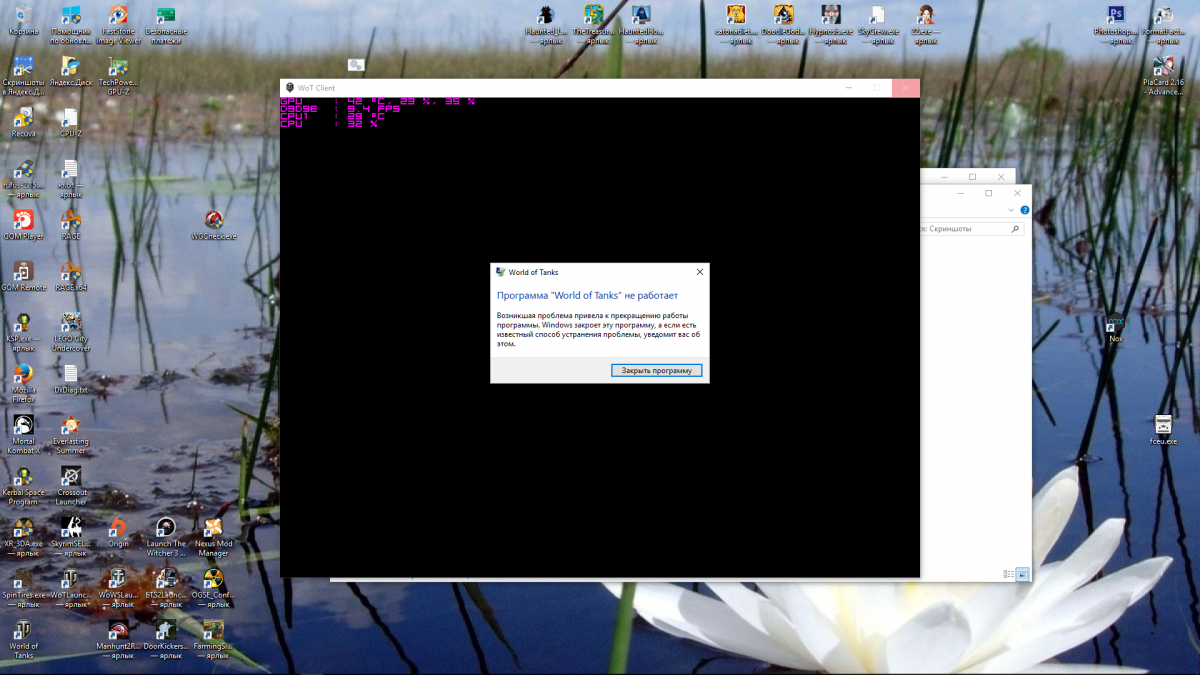Select the Hypnosis.exe shortcut icon
Image resolution: width=1200 pixels, height=675 pixels.
click(x=831, y=24)
